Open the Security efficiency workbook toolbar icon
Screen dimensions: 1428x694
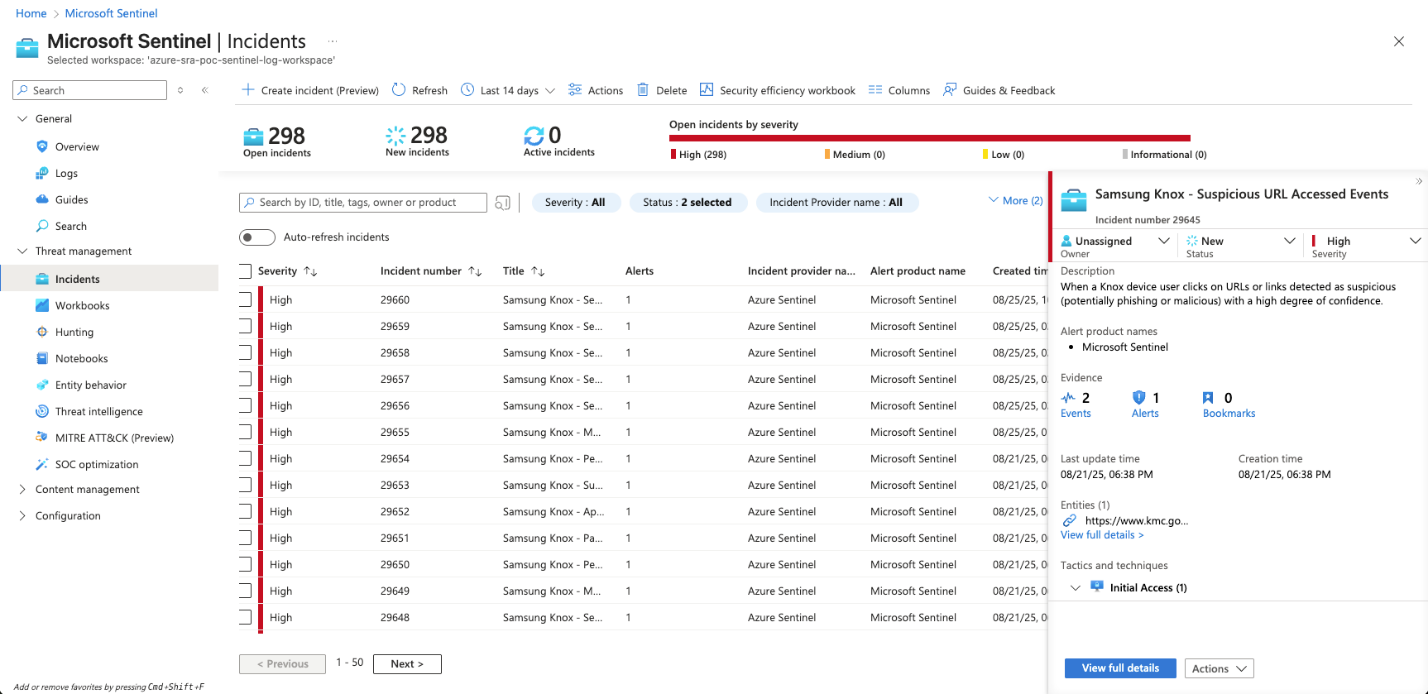click(x=708, y=90)
